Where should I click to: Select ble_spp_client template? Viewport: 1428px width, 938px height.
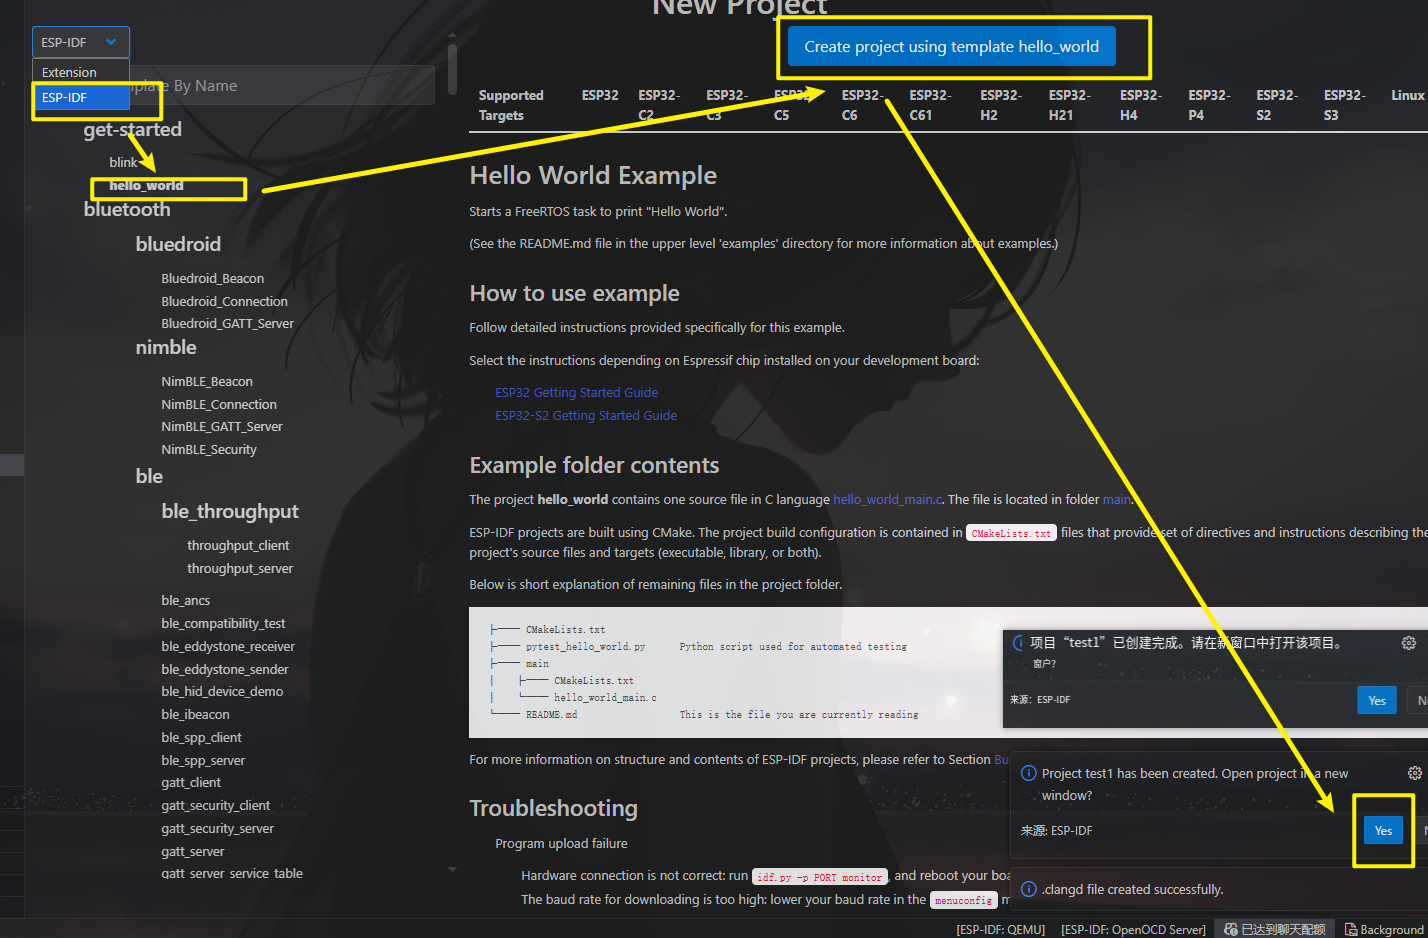click(x=201, y=737)
